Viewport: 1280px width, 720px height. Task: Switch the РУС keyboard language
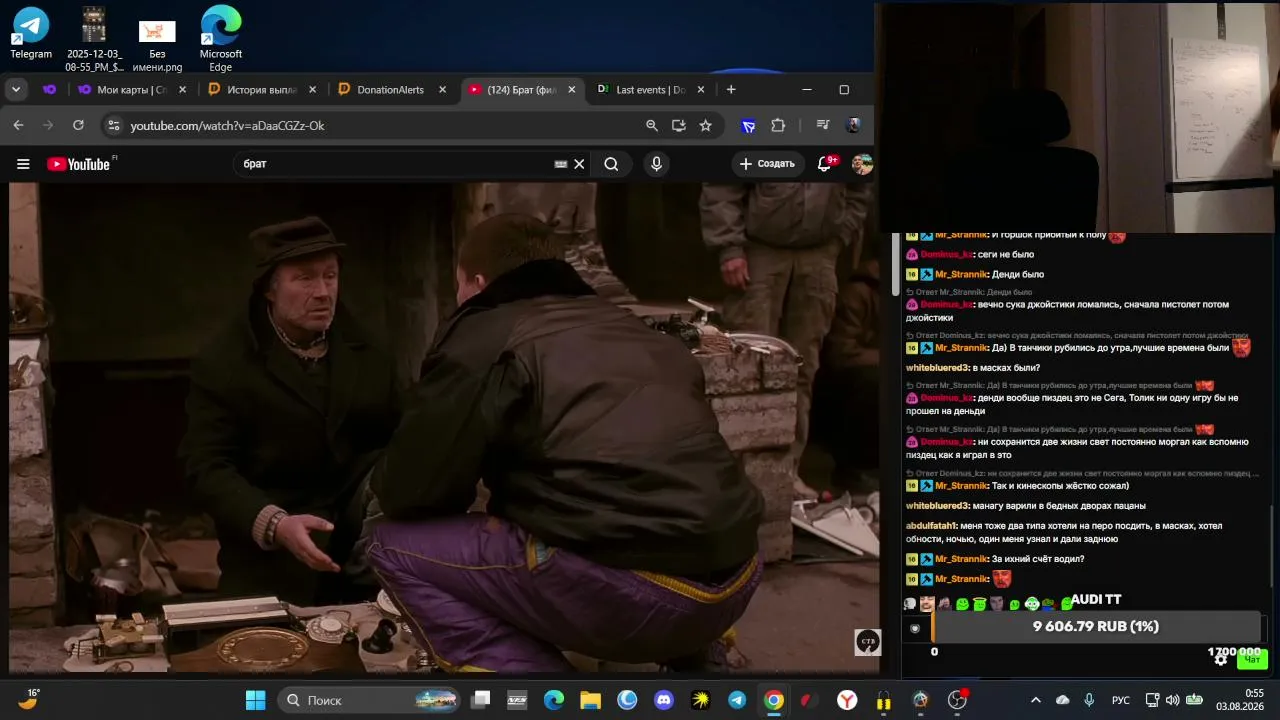coord(1121,700)
